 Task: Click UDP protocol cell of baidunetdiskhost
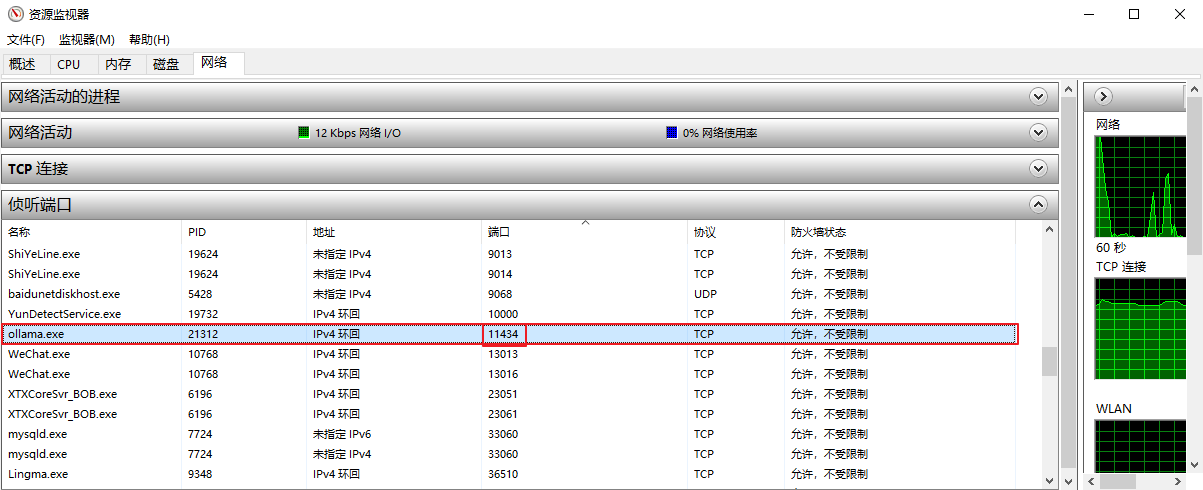[704, 294]
